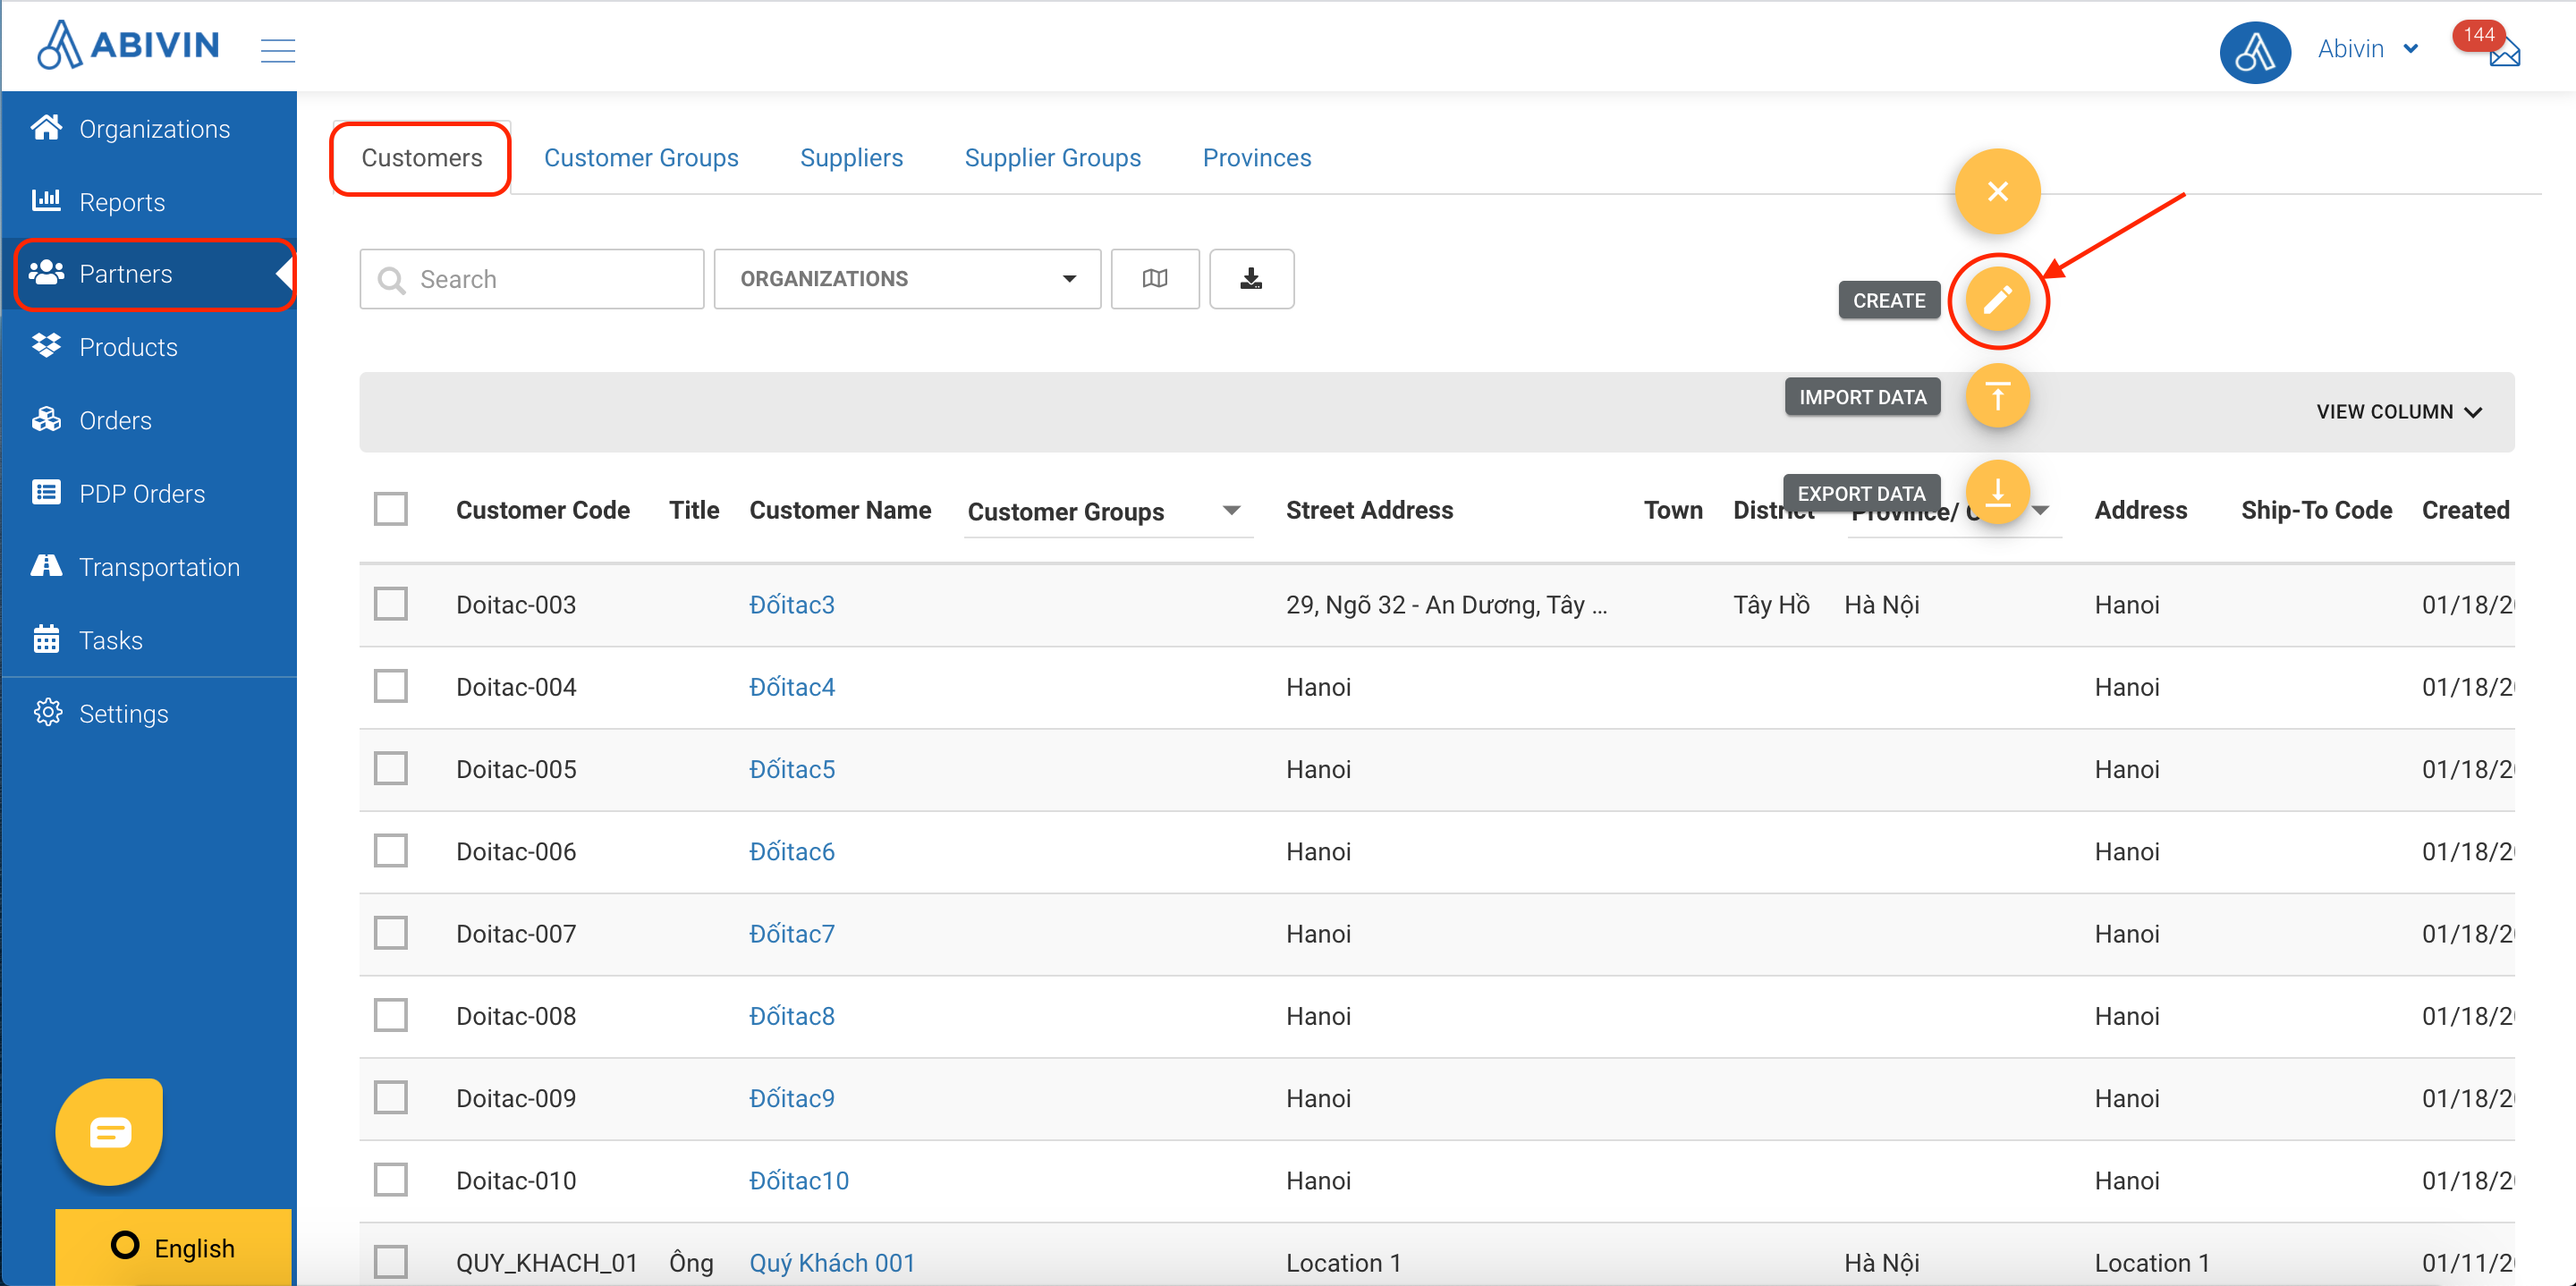Open the yellow chat support widget
Screen dimensions: 2576x1286
coord(109,1132)
